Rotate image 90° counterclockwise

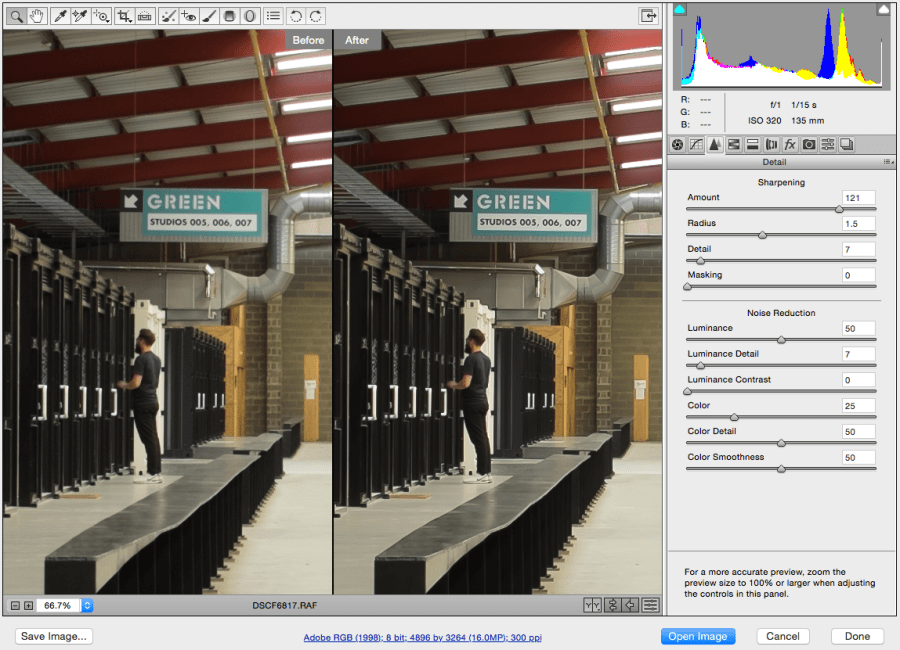(295, 16)
